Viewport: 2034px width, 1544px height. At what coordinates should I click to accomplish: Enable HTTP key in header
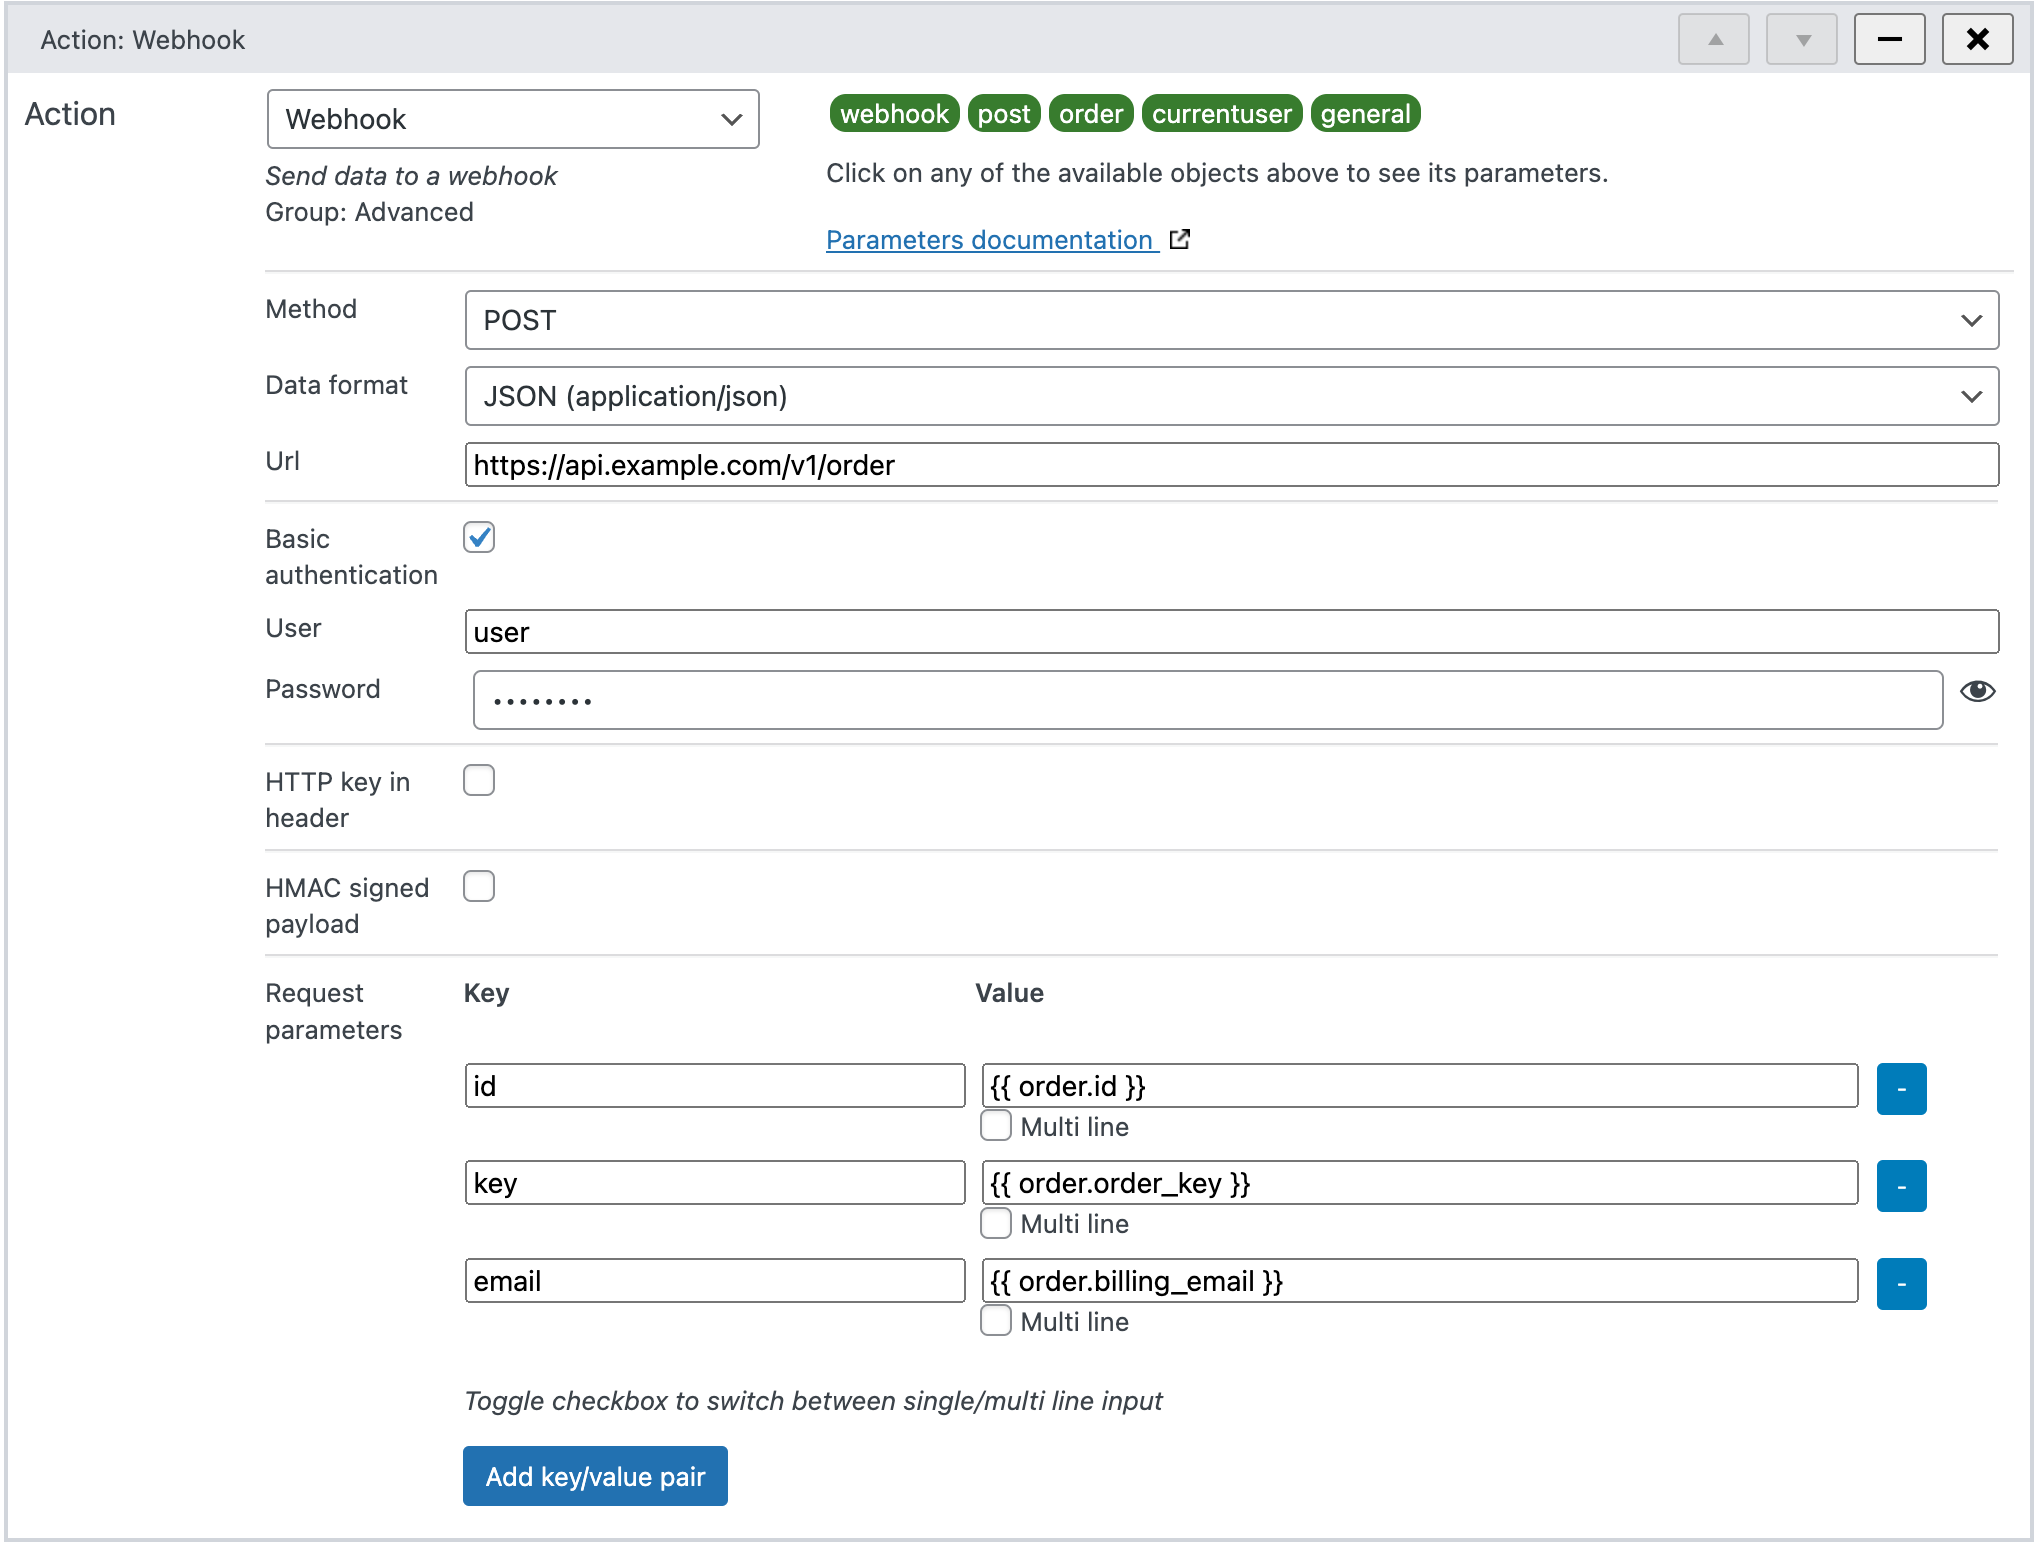click(x=479, y=780)
